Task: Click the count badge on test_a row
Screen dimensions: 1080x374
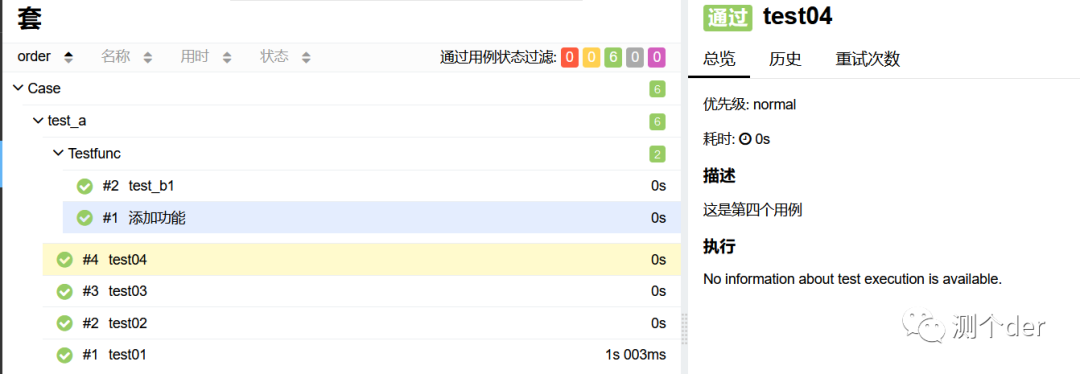Action: click(657, 122)
